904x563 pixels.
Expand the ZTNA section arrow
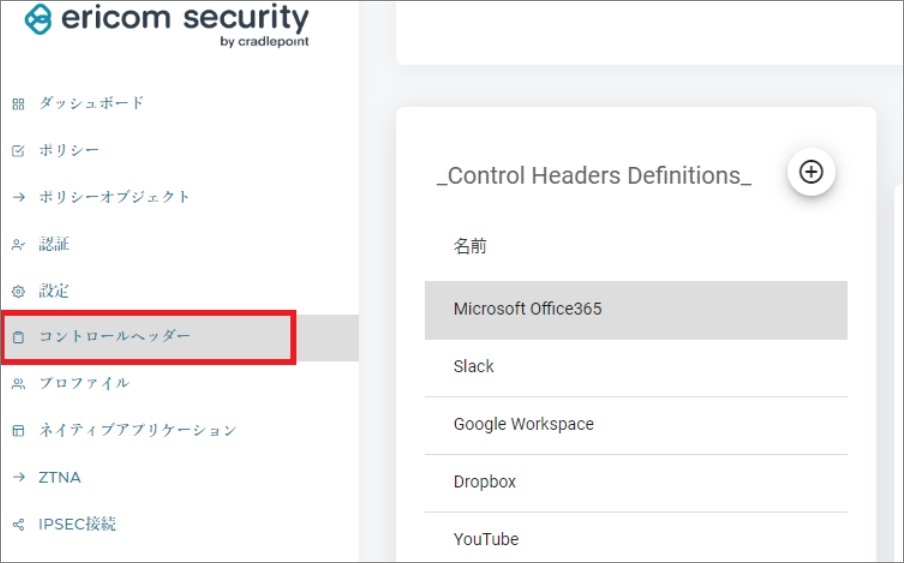[18, 478]
